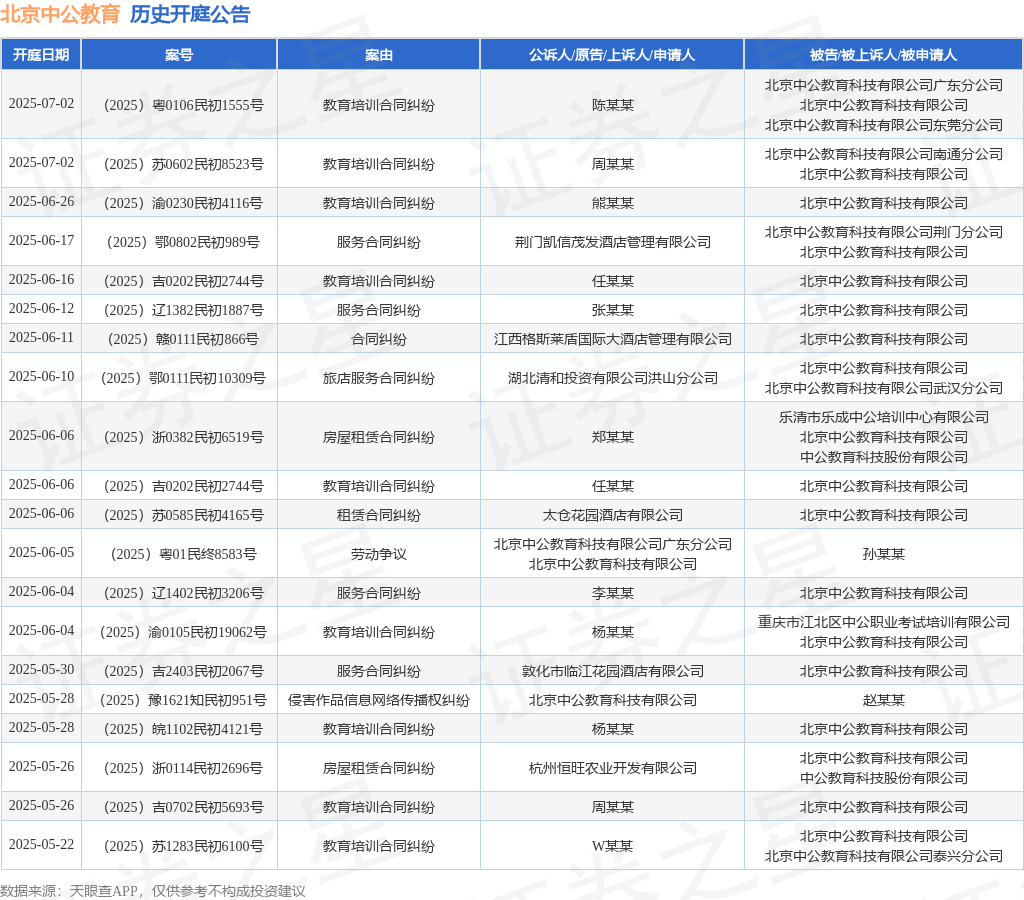1024x900 pixels.
Task: Click cause 旅店服务合同纠纷
Action: point(379,378)
